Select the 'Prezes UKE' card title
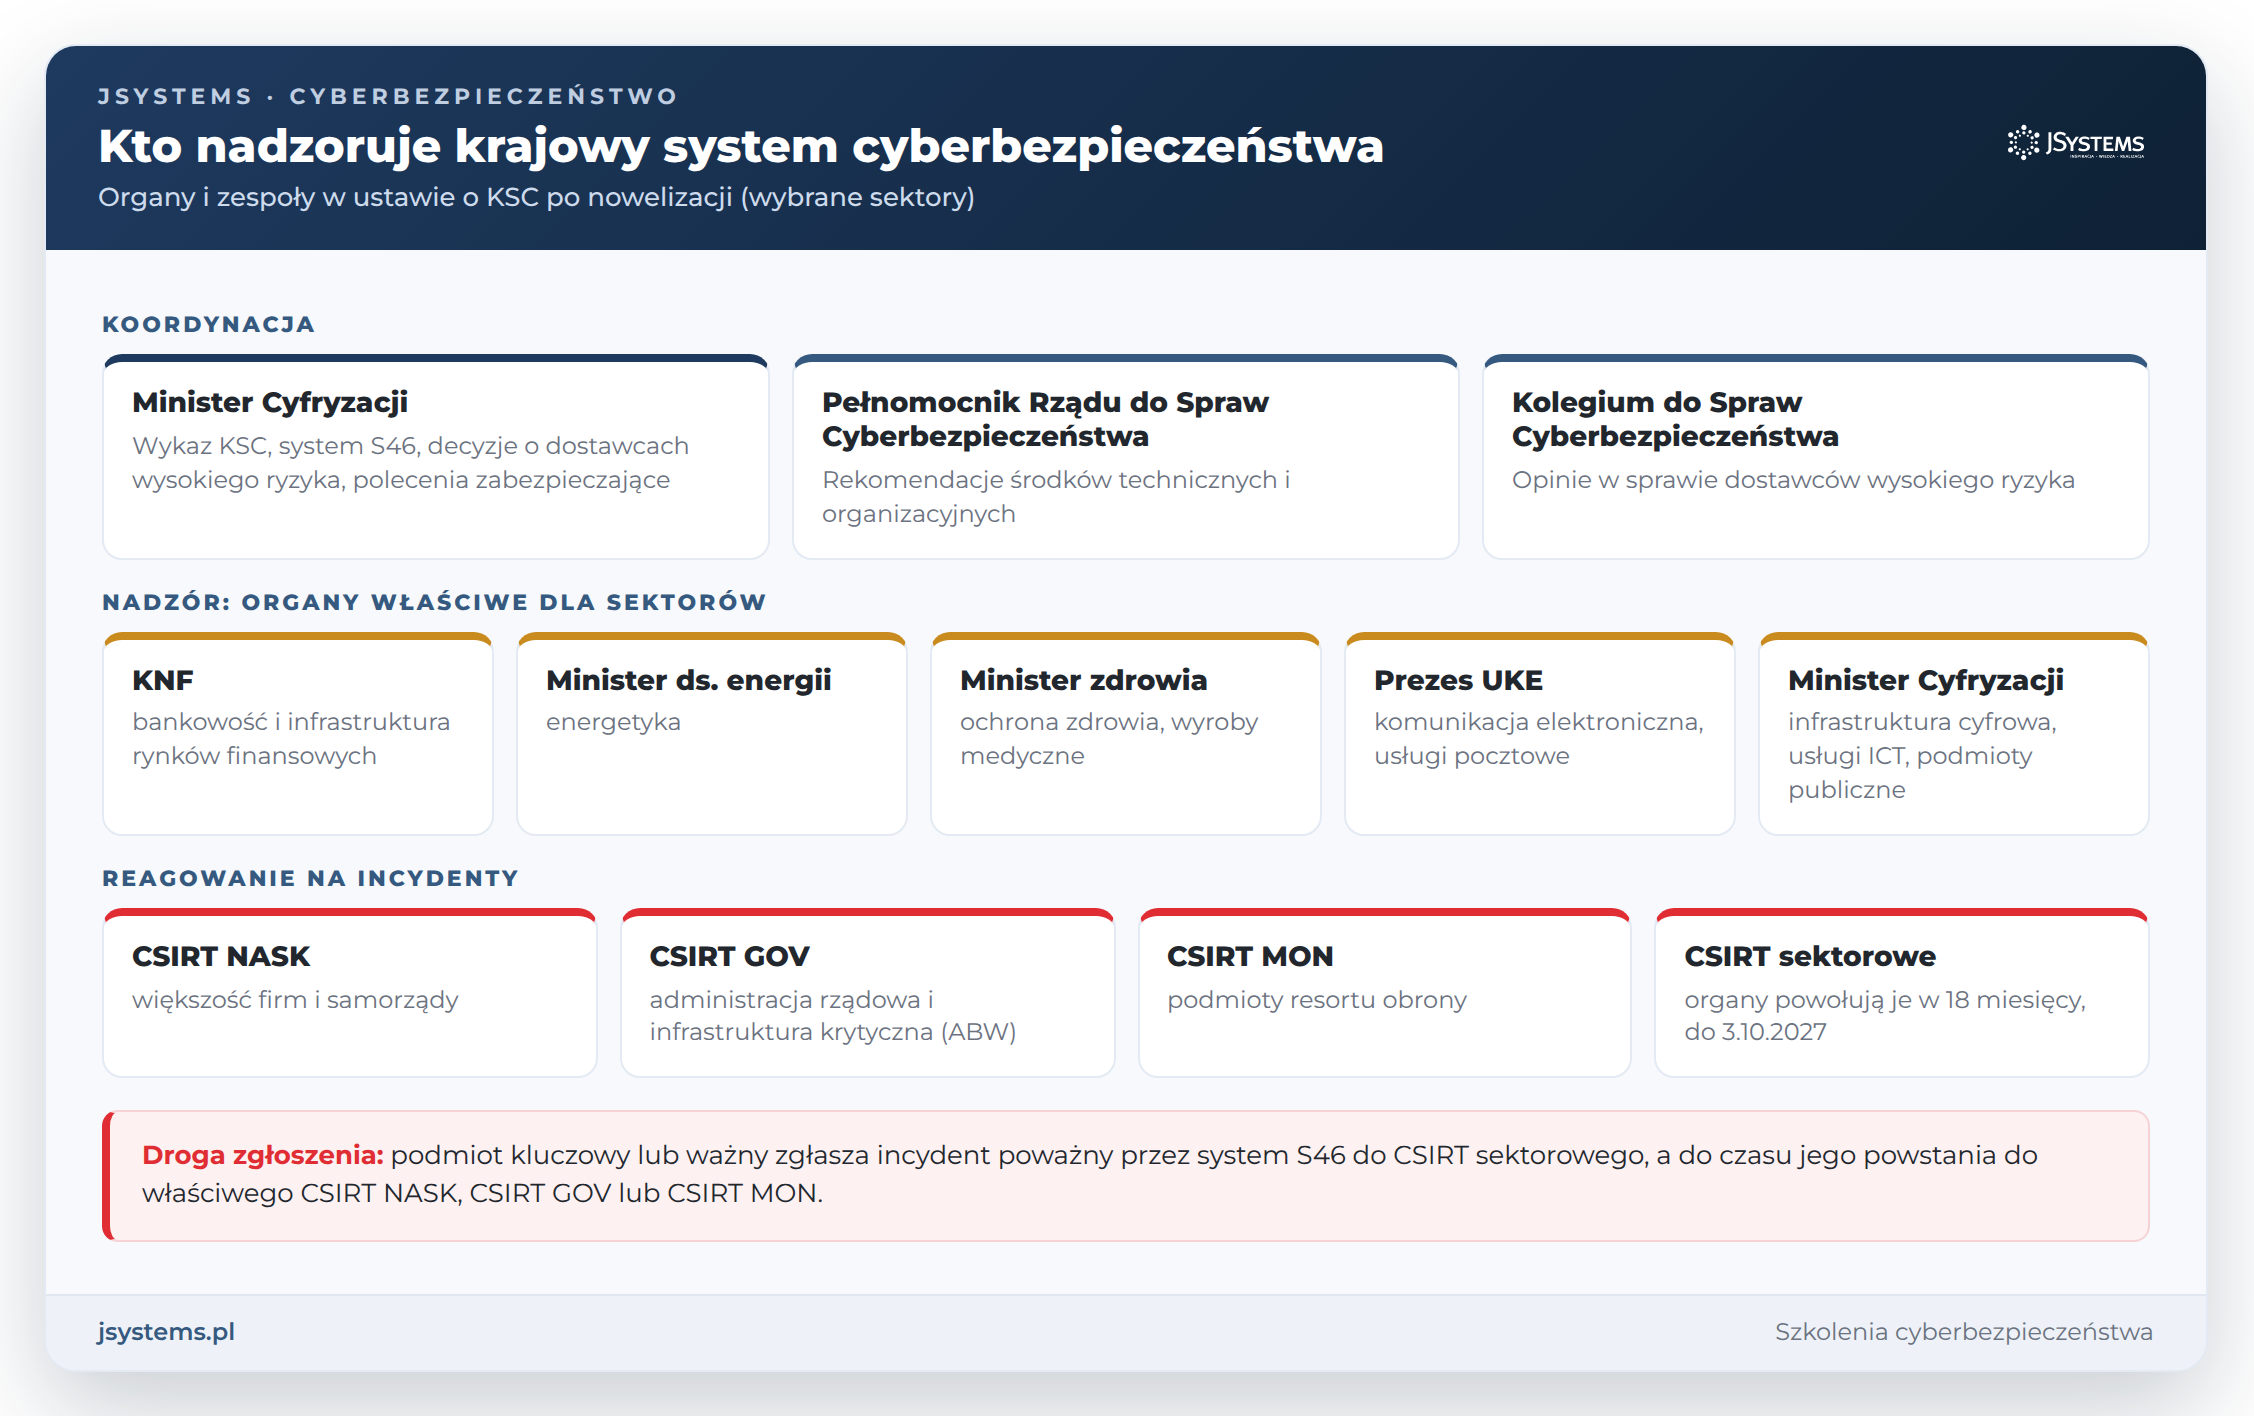 pos(1458,680)
